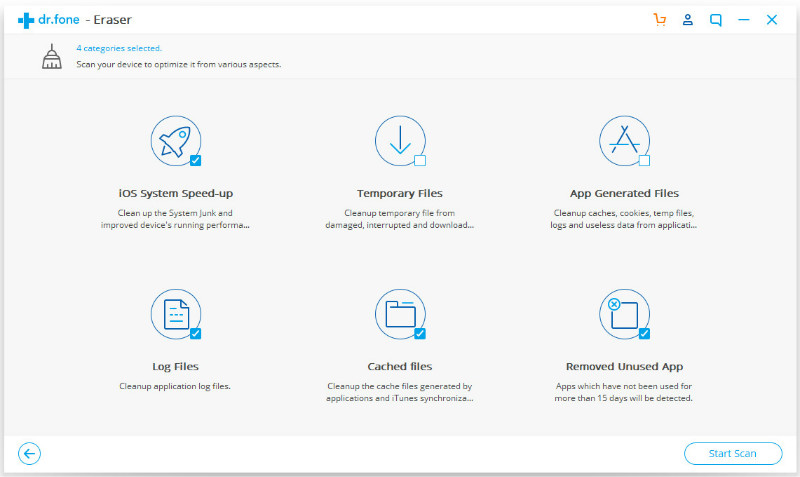Click the iOS System Speed-up rocket icon
The image size is (800, 477).
click(176, 141)
